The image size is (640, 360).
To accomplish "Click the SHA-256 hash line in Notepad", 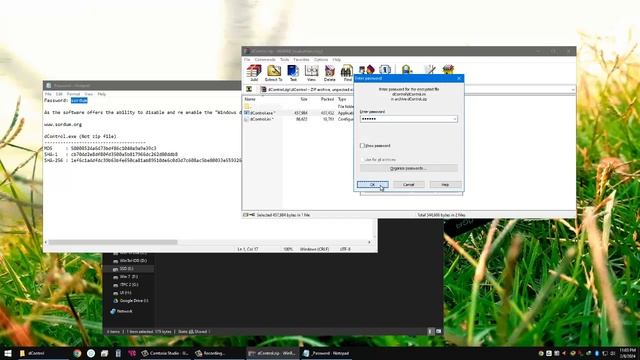I will tap(143, 160).
